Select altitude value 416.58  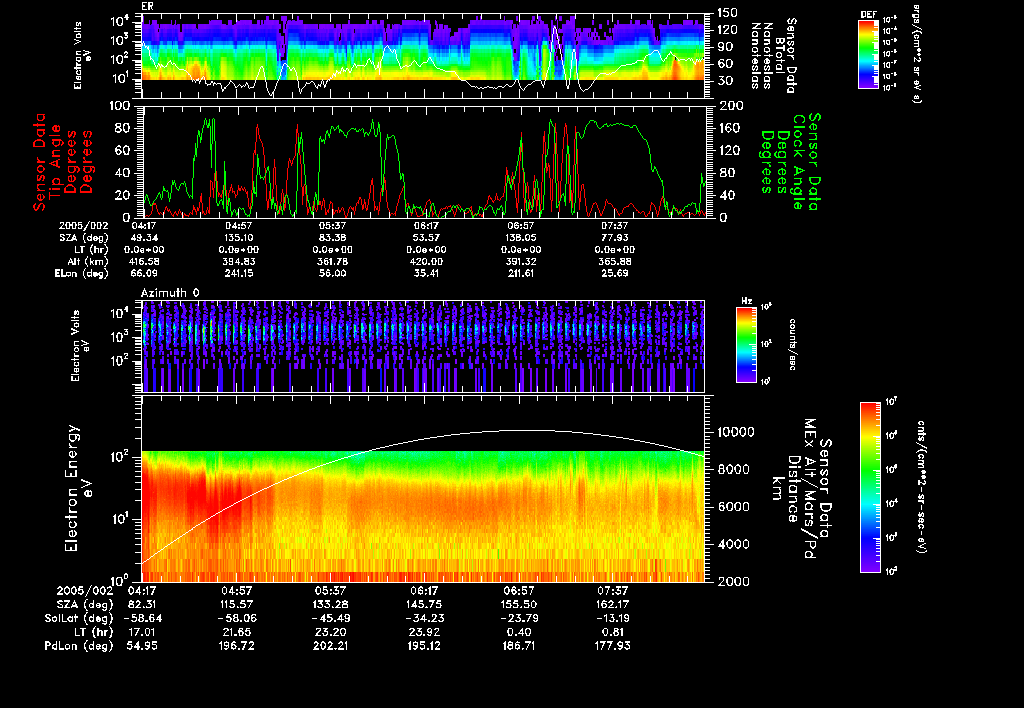point(145,261)
